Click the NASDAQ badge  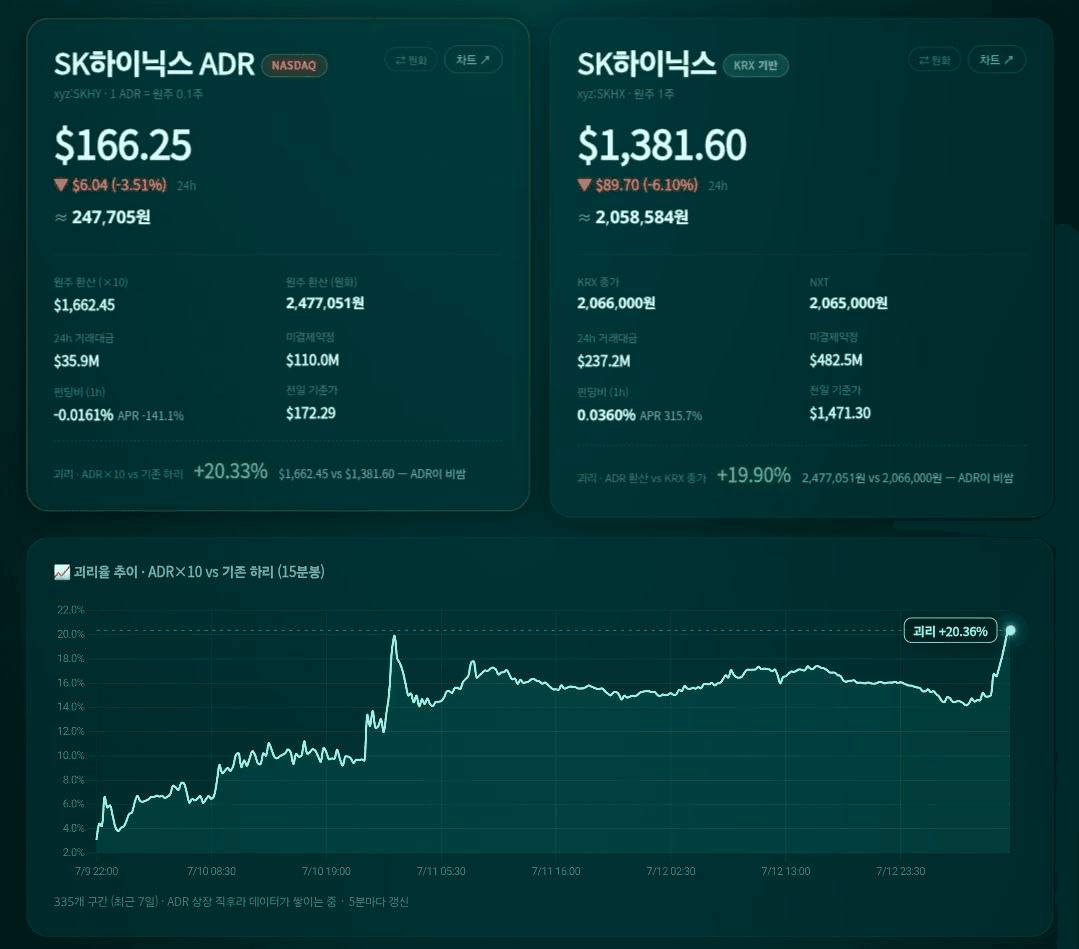(x=294, y=65)
